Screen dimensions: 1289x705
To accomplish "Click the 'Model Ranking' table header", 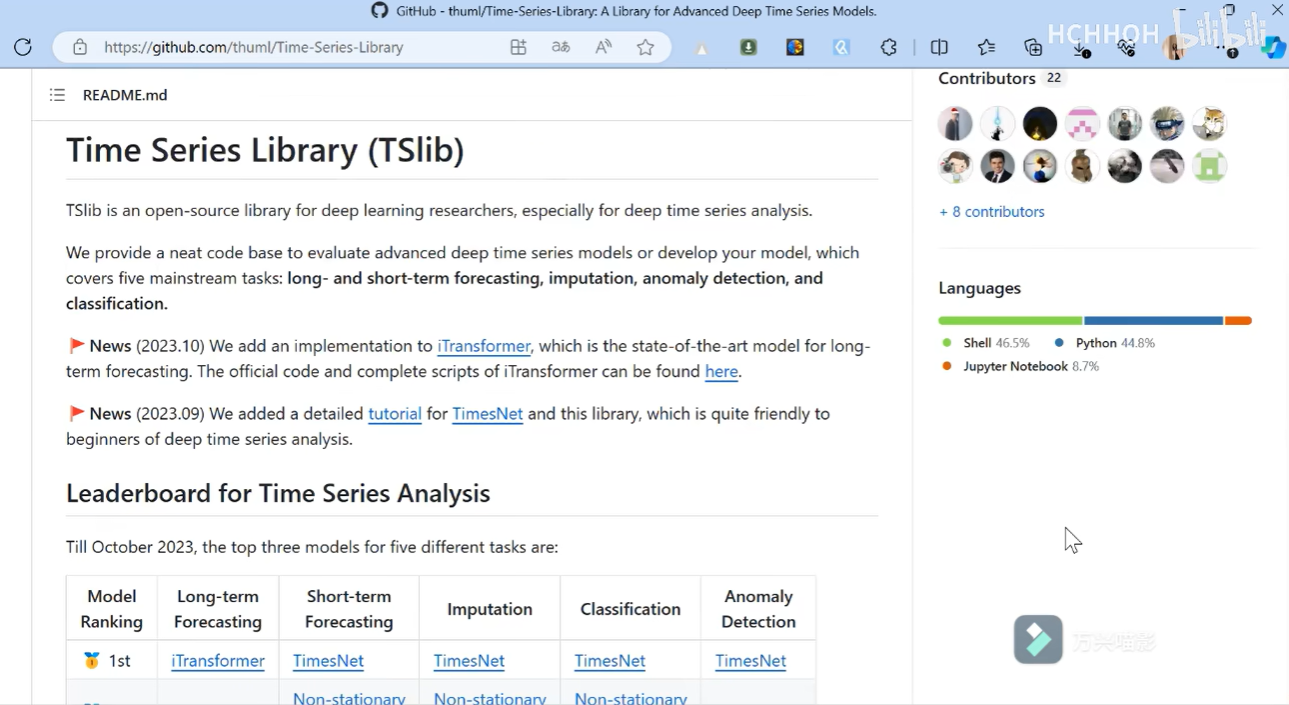I will click(x=112, y=609).
